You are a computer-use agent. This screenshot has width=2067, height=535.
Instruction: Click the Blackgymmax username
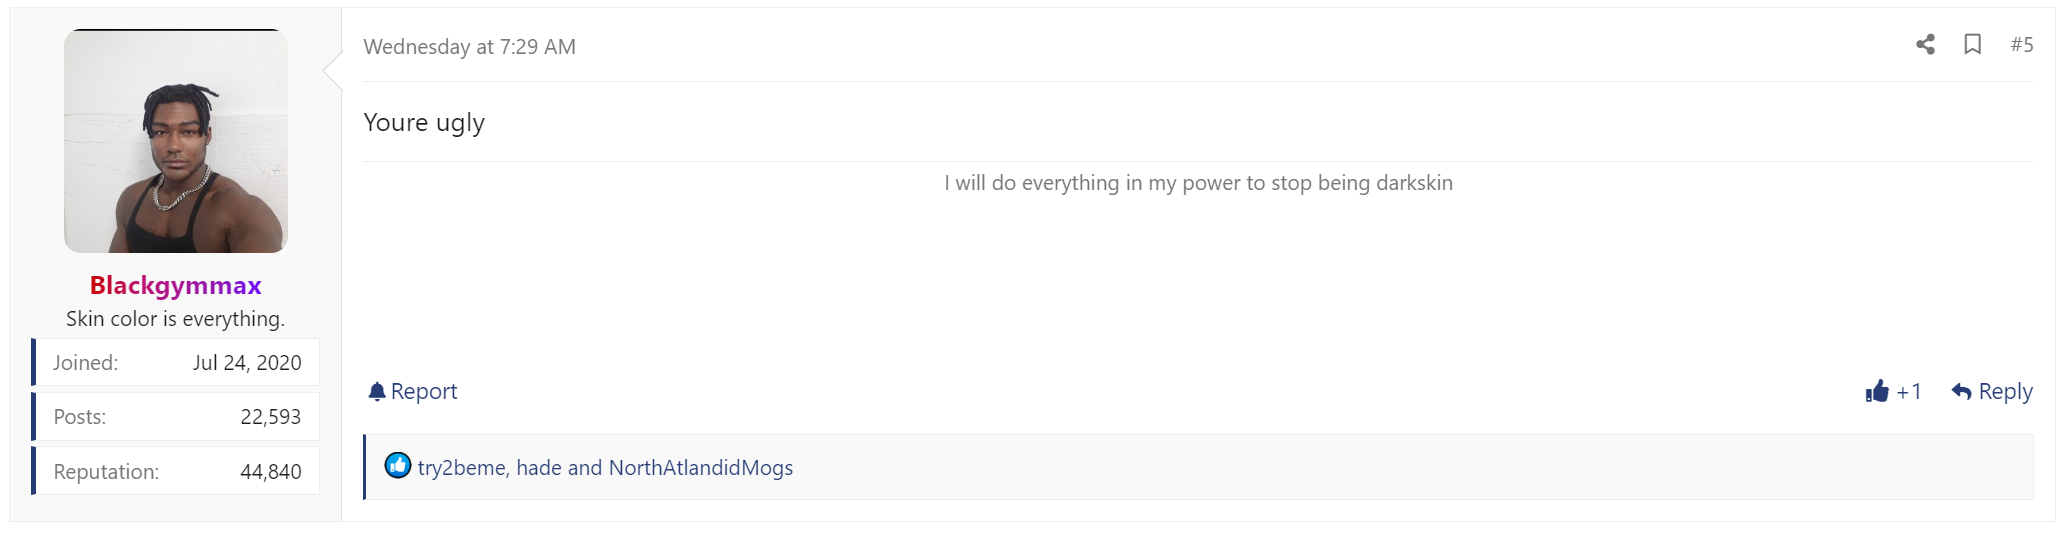[176, 285]
